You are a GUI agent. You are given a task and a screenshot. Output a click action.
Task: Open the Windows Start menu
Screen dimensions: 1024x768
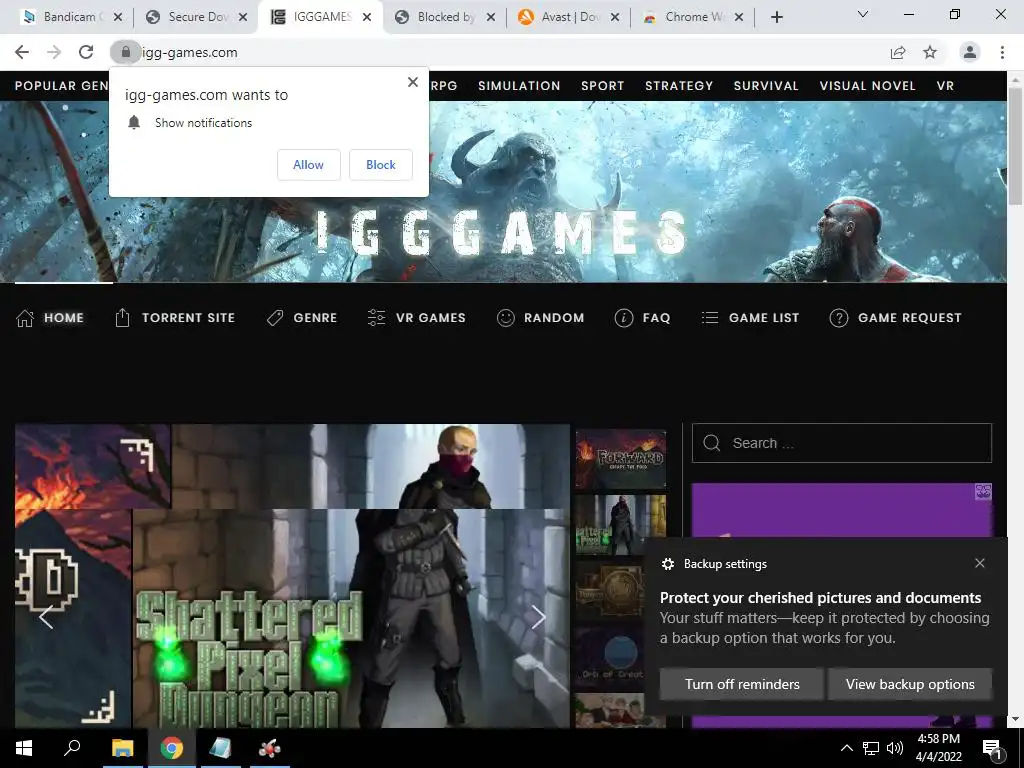tap(24, 748)
